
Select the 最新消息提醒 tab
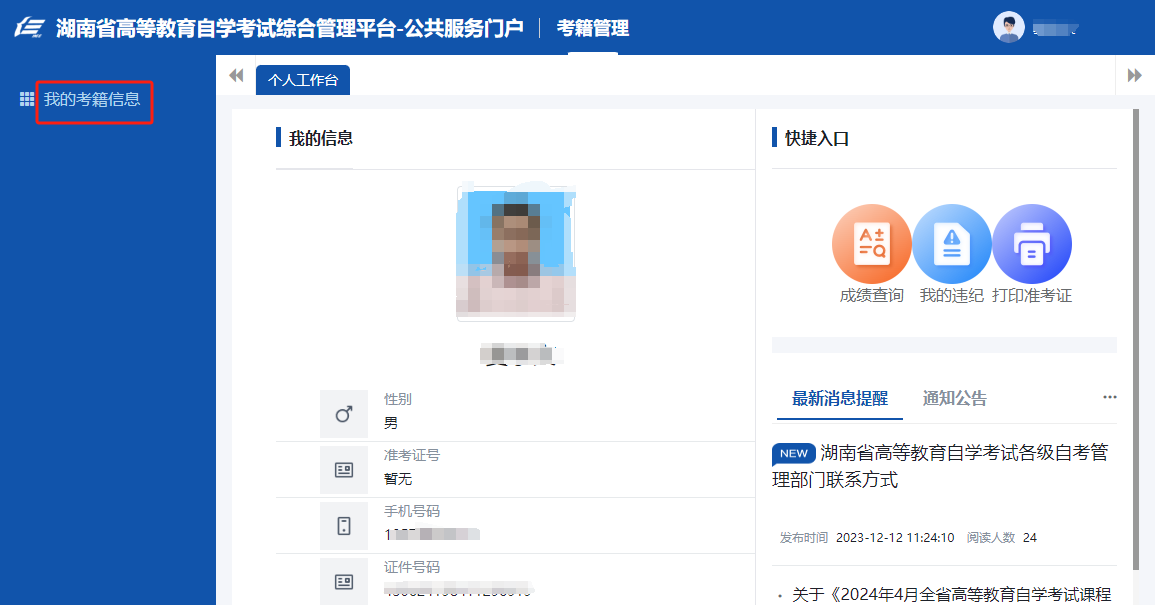[x=839, y=398]
